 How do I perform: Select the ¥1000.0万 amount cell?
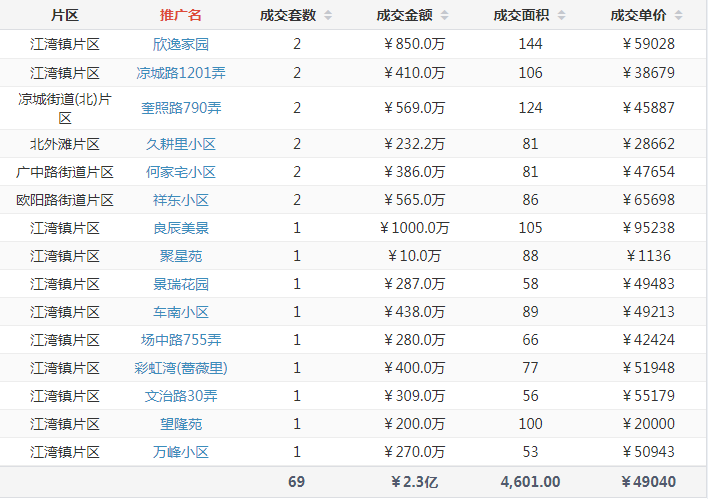point(414,228)
